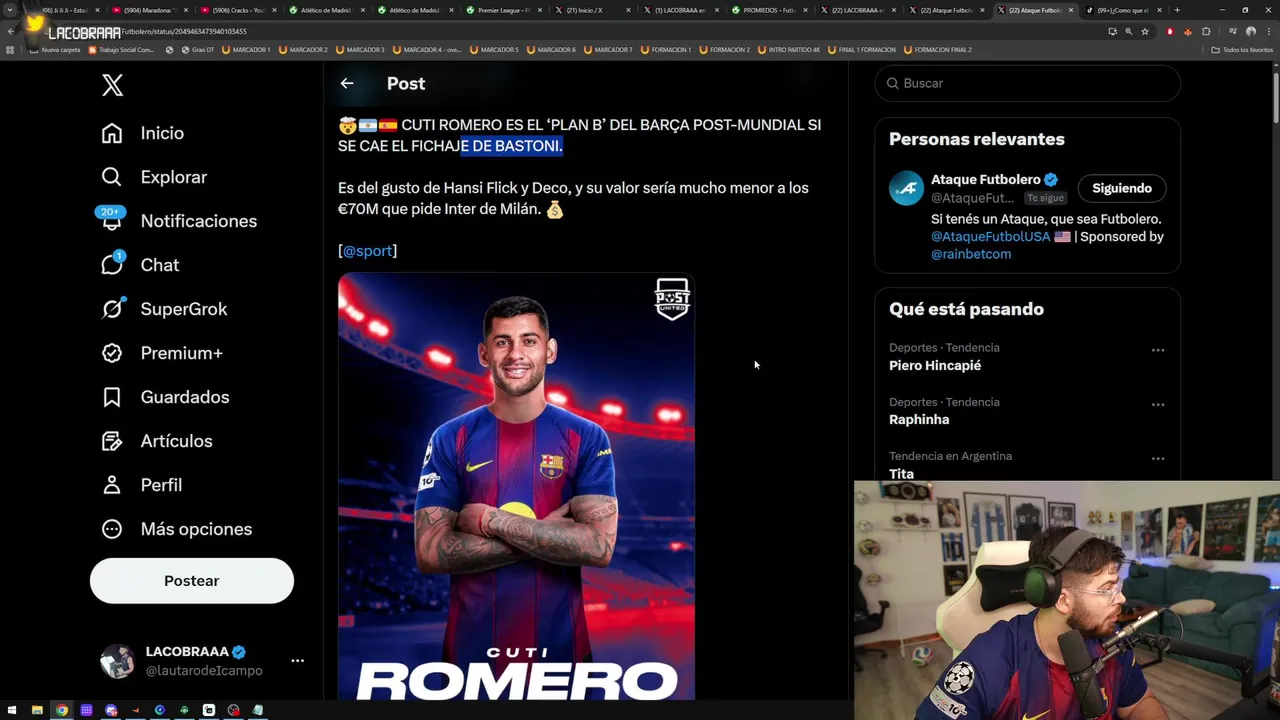Image resolution: width=1280 pixels, height=720 pixels.
Task: Open Chat messages
Action: pos(140,265)
